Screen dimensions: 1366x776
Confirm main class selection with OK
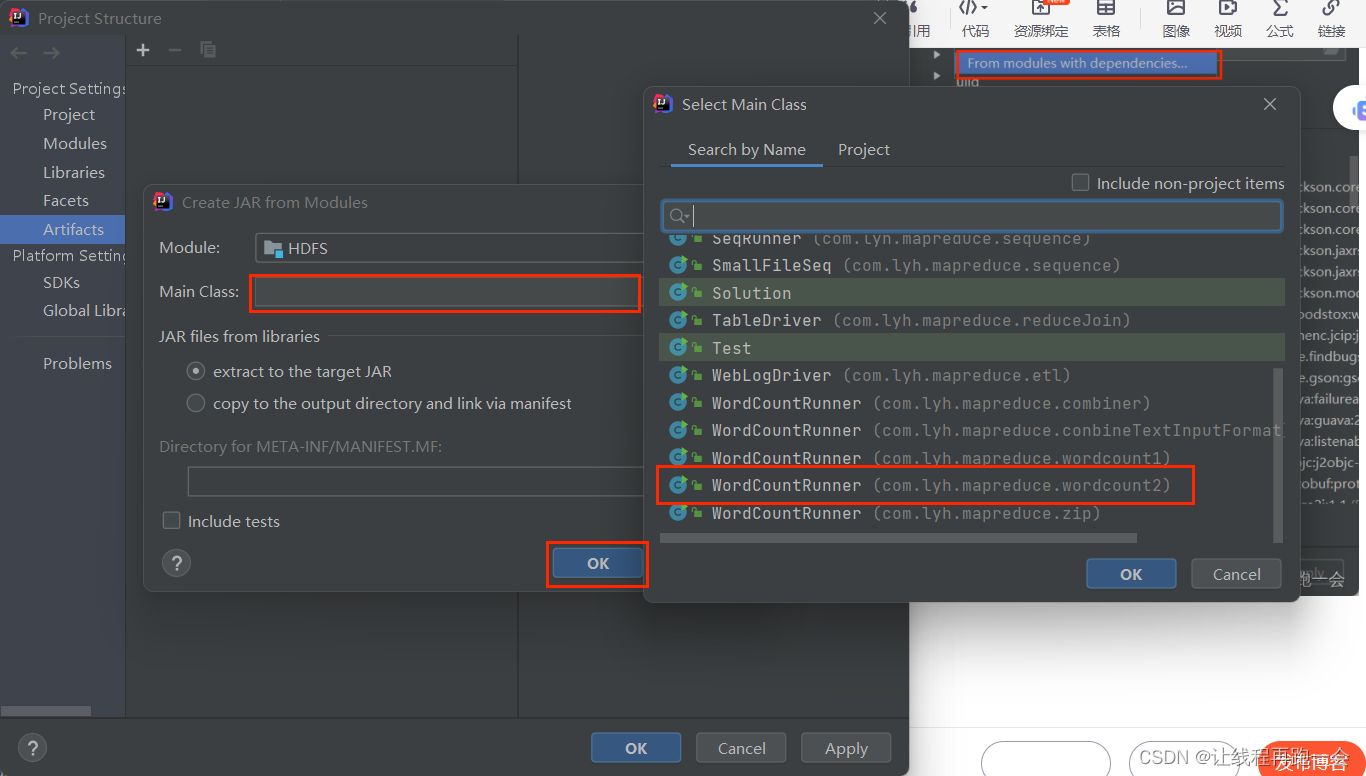[x=1131, y=573]
